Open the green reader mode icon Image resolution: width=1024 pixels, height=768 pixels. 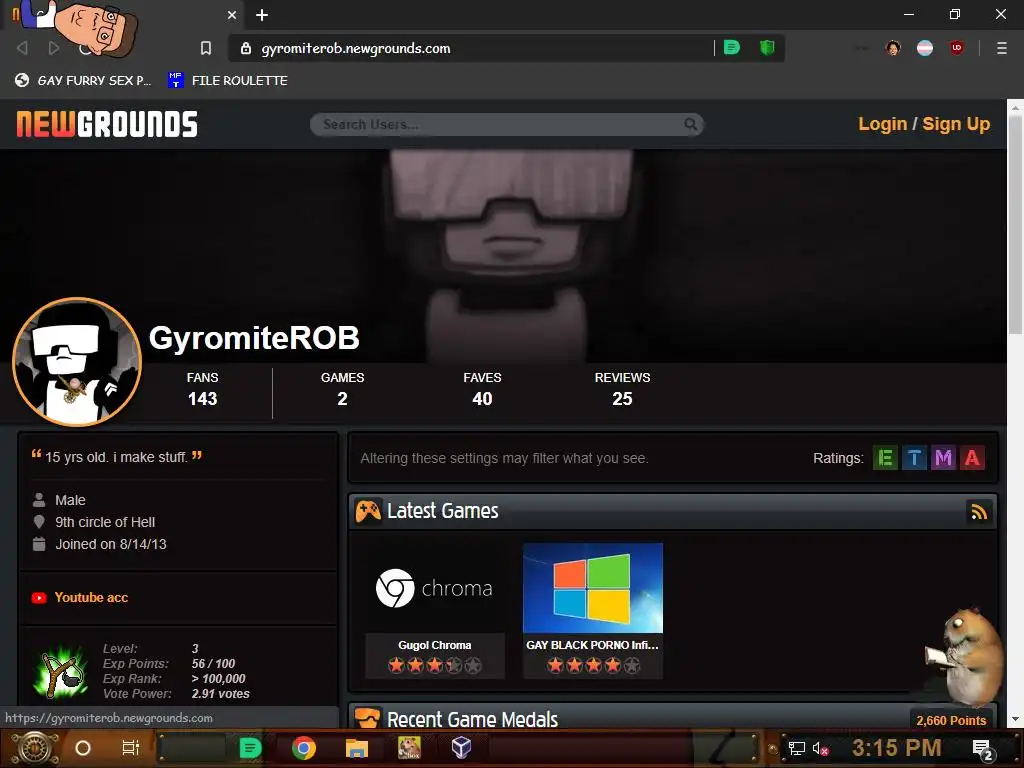[x=732, y=48]
